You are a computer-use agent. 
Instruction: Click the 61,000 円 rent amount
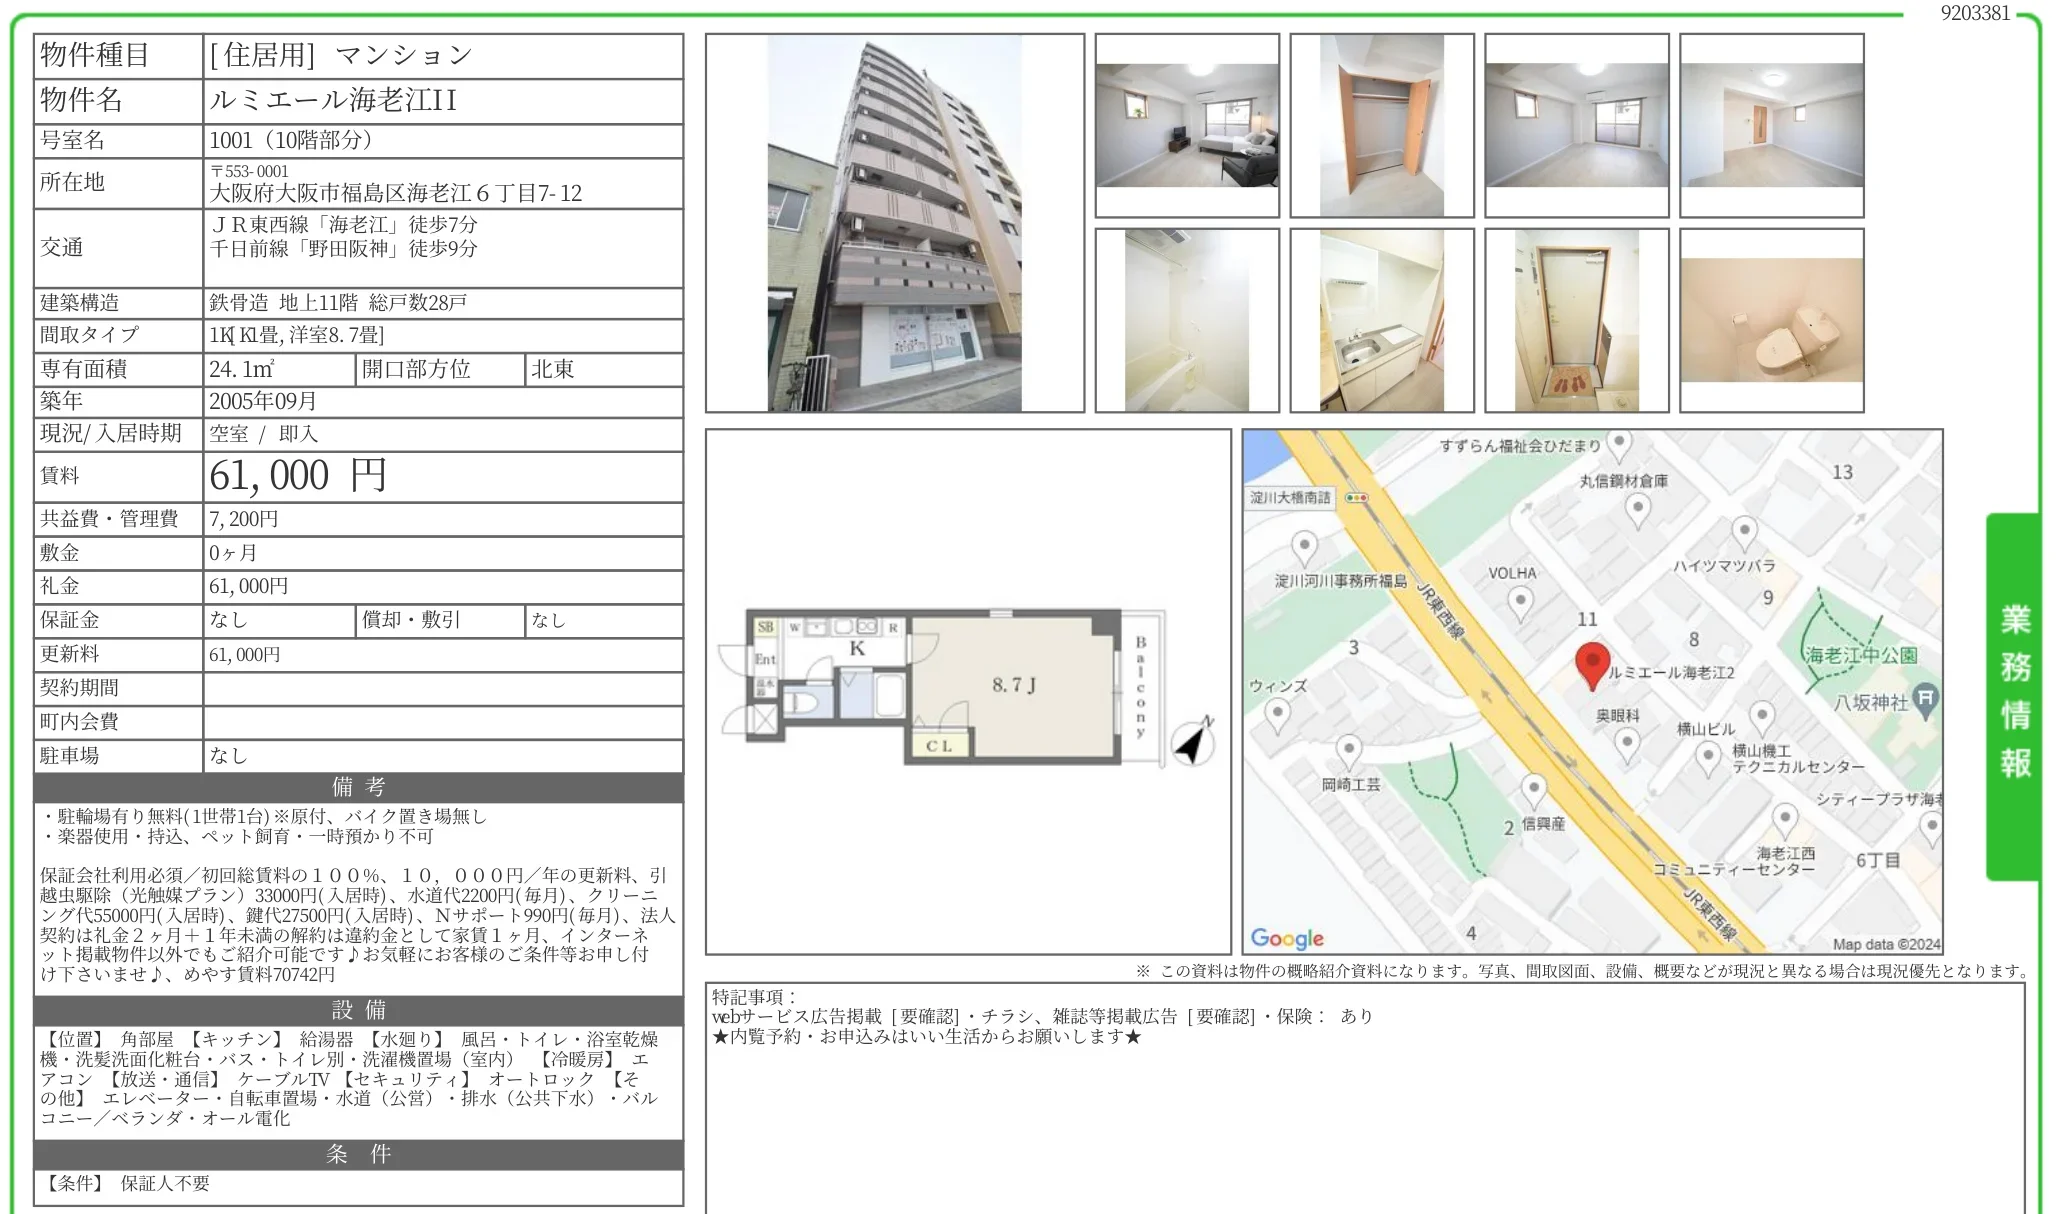point(298,476)
